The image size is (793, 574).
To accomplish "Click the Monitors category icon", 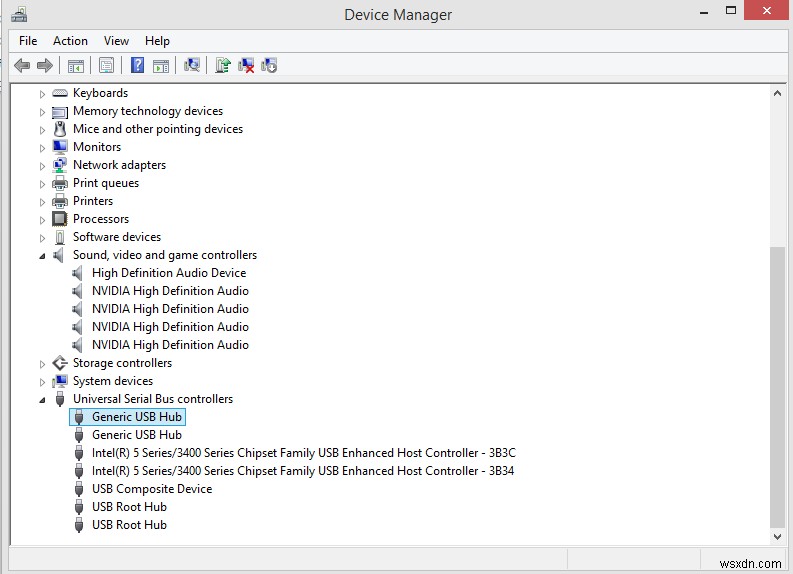I will [x=60, y=147].
